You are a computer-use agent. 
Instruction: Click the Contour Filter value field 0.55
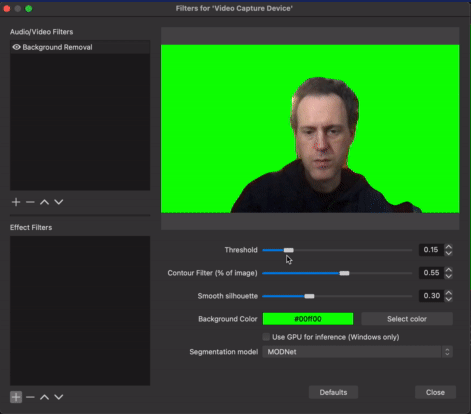(x=431, y=273)
